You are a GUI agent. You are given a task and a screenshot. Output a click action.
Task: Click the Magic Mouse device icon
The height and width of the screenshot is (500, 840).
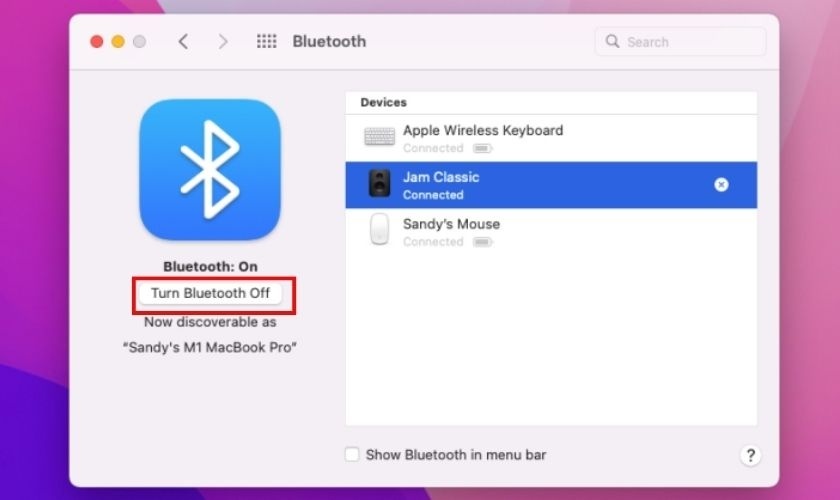(379, 229)
